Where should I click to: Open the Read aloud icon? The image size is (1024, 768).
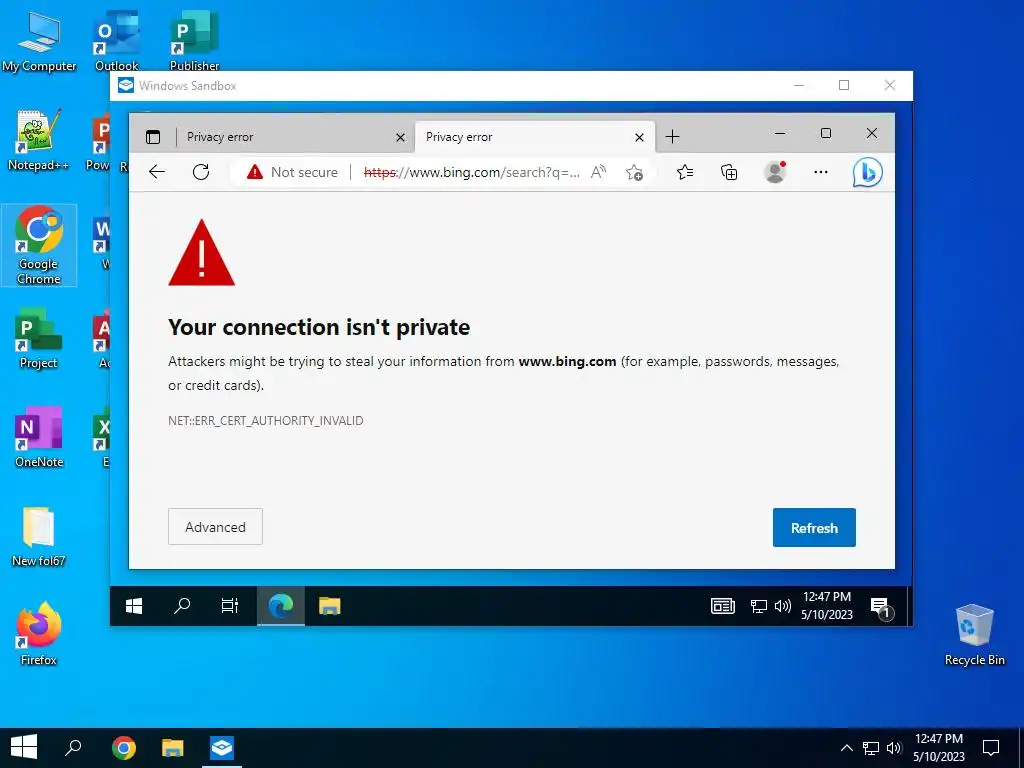[x=598, y=172]
